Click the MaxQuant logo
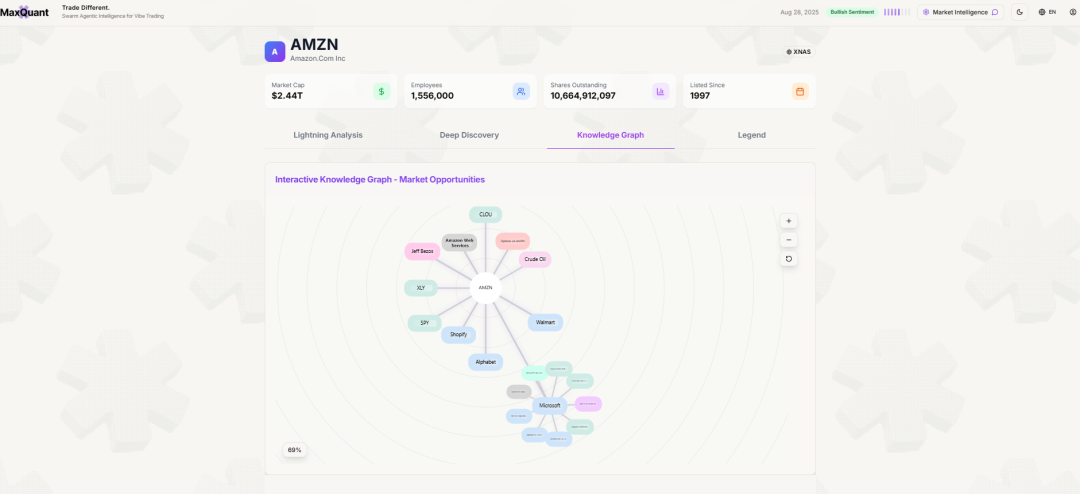Screen dimensions: 1080x494 coord(24,12)
